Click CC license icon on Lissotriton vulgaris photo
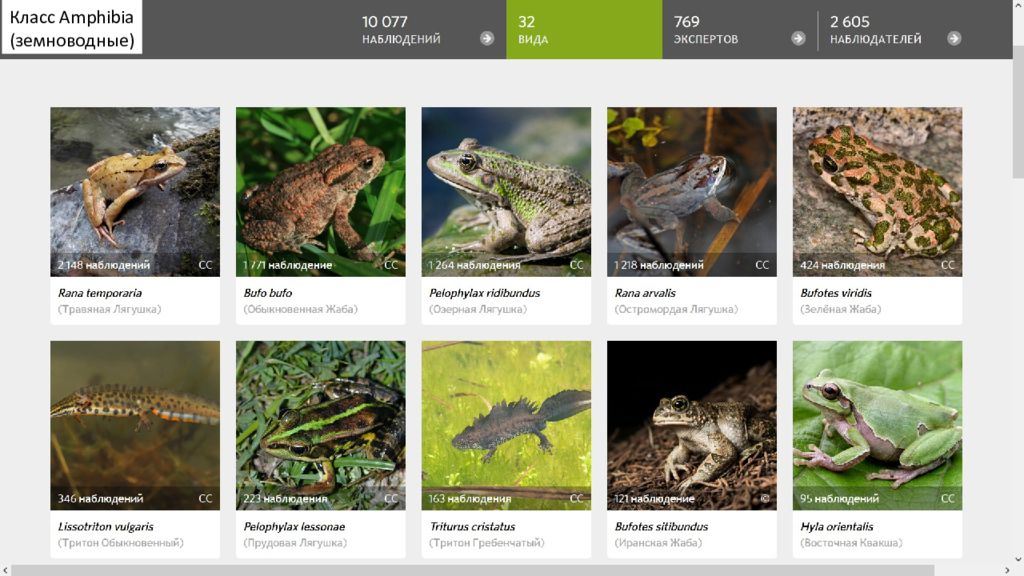The image size is (1024, 576). click(205, 498)
